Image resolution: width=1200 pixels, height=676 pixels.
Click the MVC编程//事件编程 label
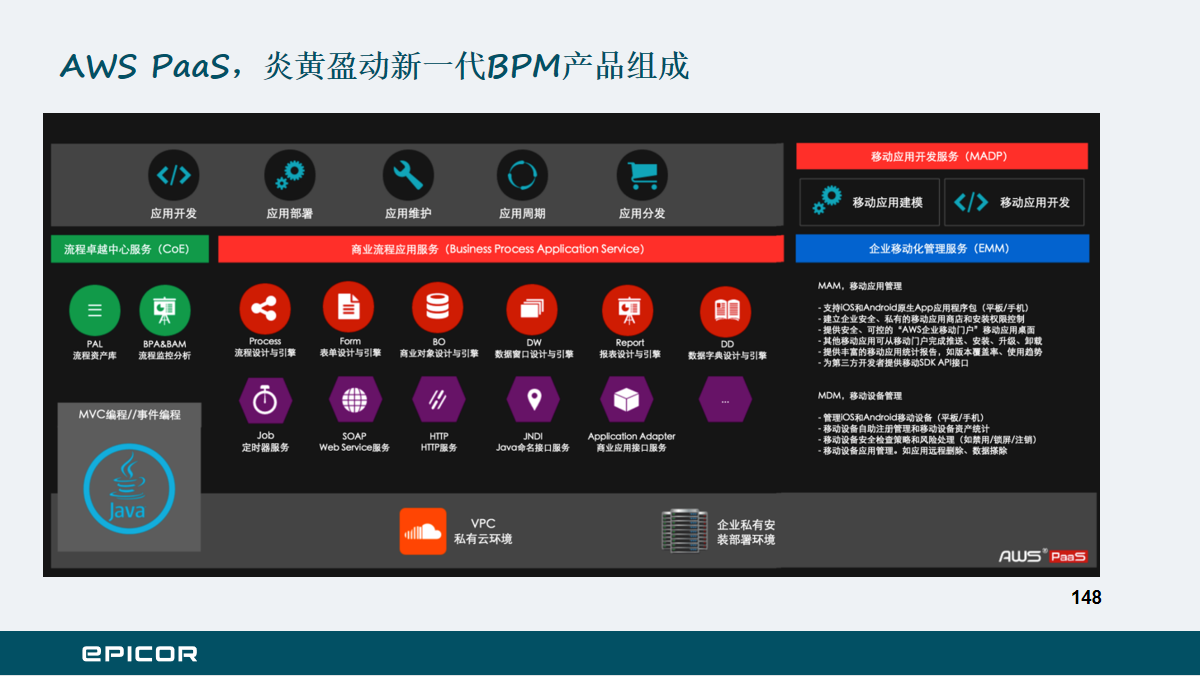129,414
